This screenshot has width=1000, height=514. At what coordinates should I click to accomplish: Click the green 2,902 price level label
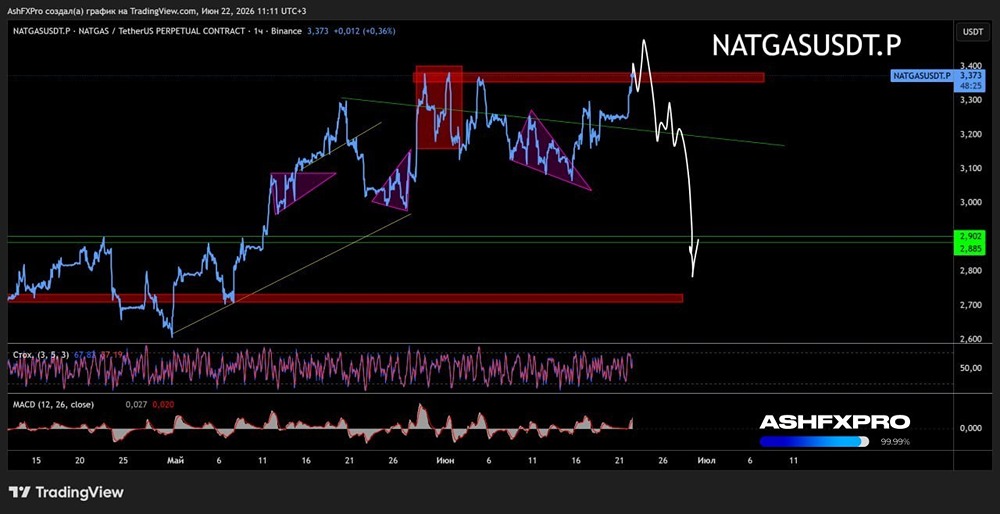pos(969,235)
